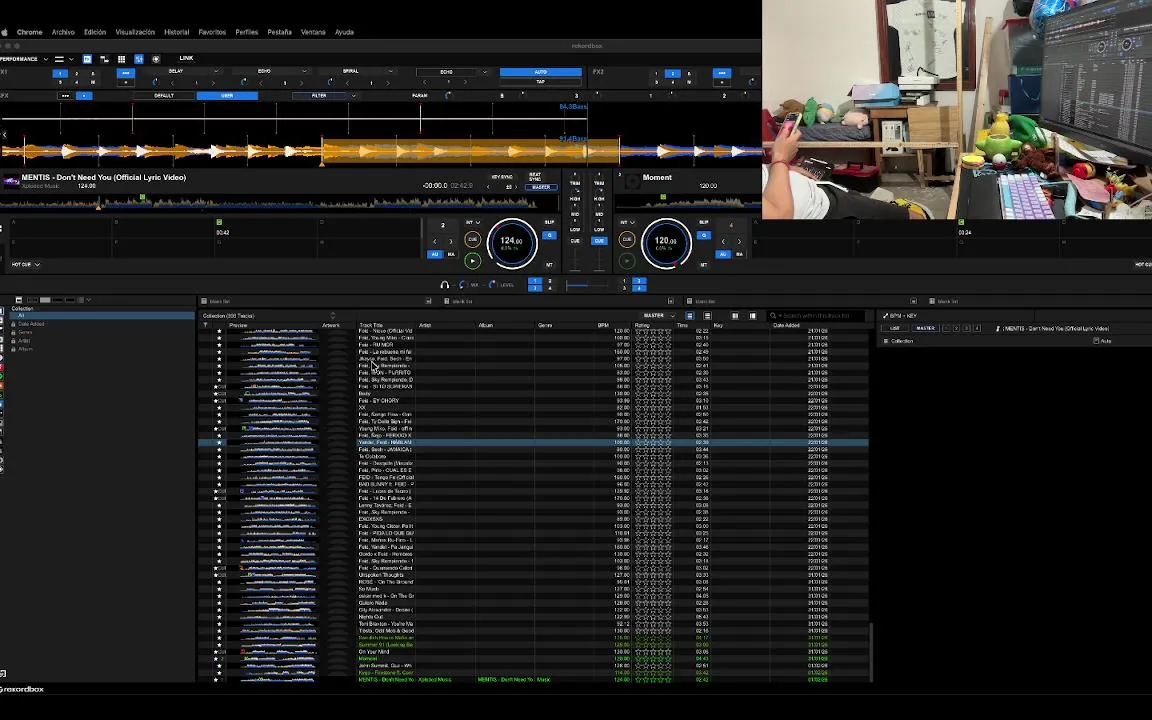Open the Ayuda menu
Viewport: 1152px width, 720px height.
click(x=345, y=32)
